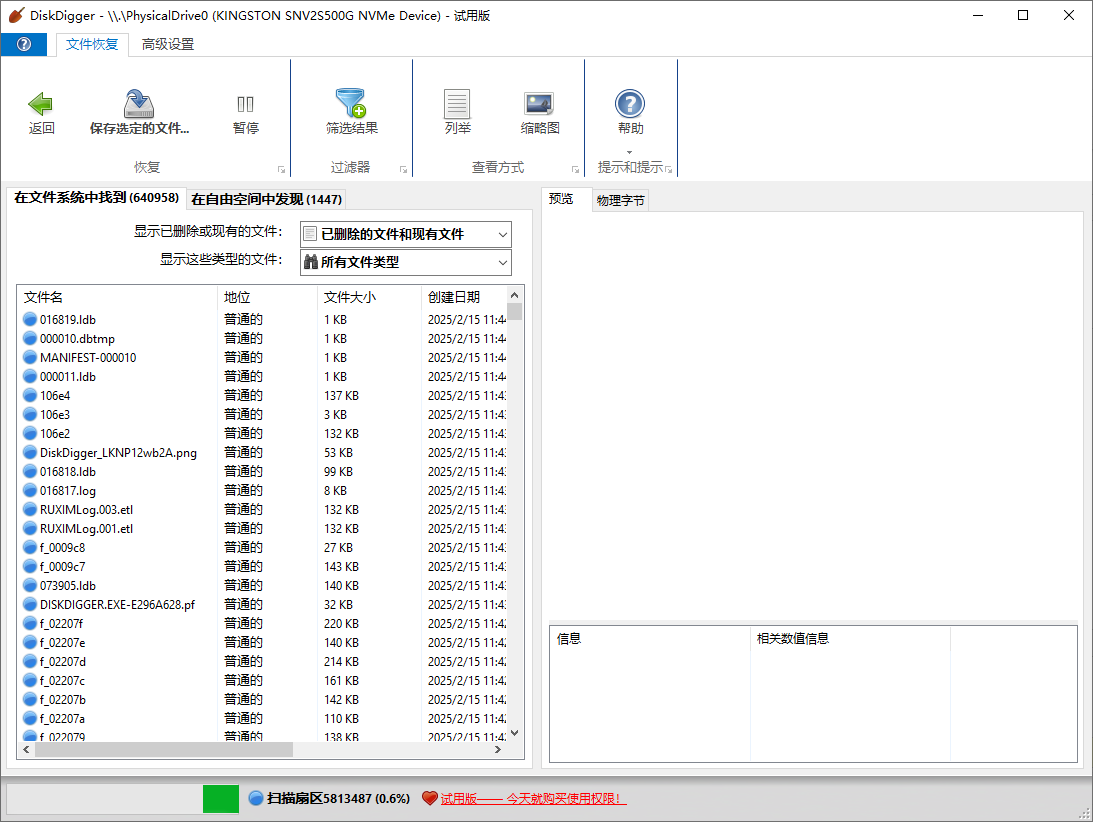Click scroll left arrow of file list
Viewport: 1093px width, 822px height.
click(x=26, y=749)
